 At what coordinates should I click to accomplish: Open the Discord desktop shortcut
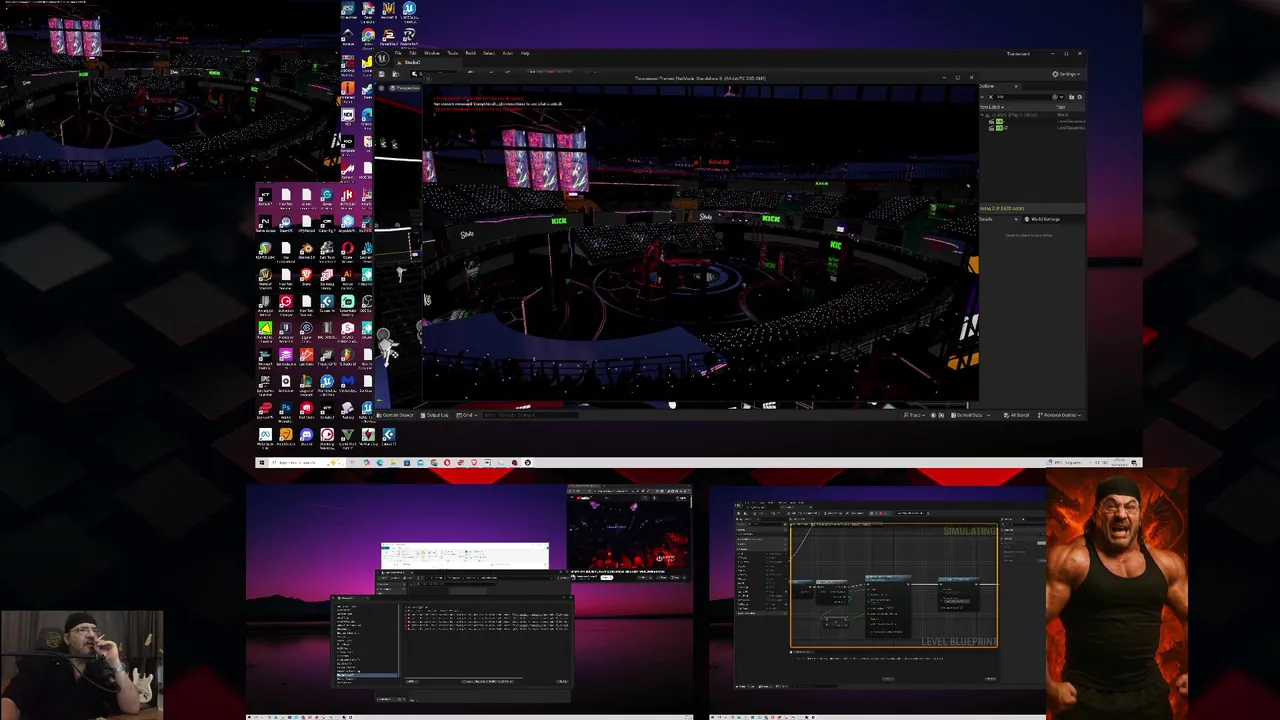click(x=306, y=437)
